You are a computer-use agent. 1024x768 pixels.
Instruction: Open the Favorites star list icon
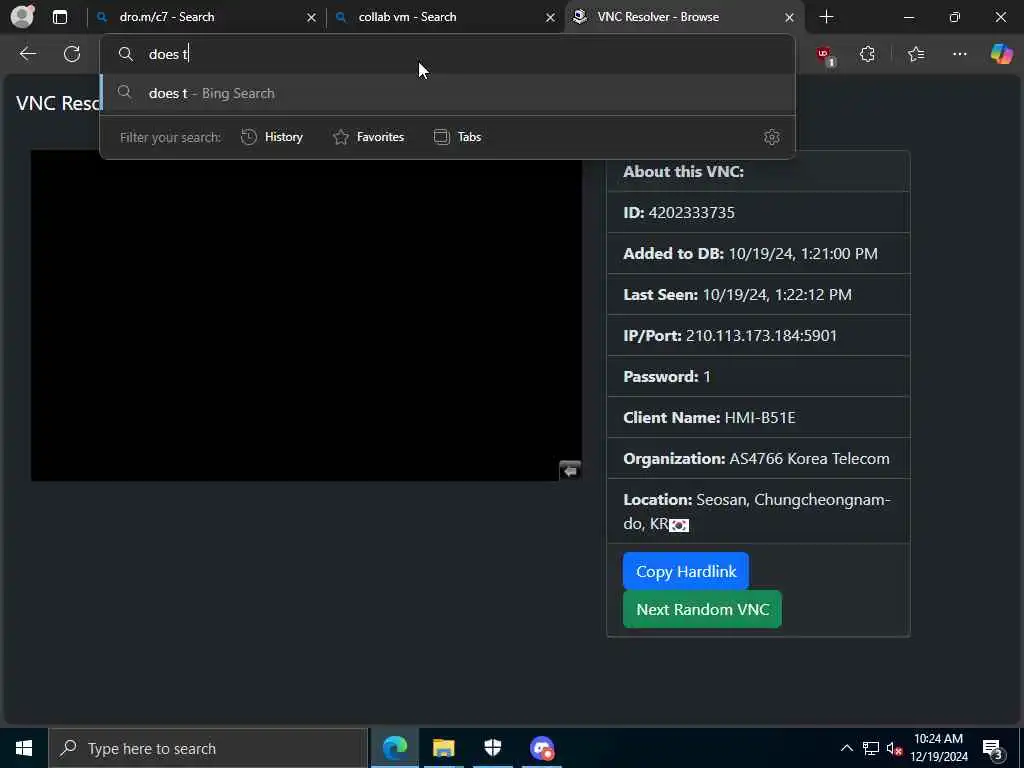point(916,54)
